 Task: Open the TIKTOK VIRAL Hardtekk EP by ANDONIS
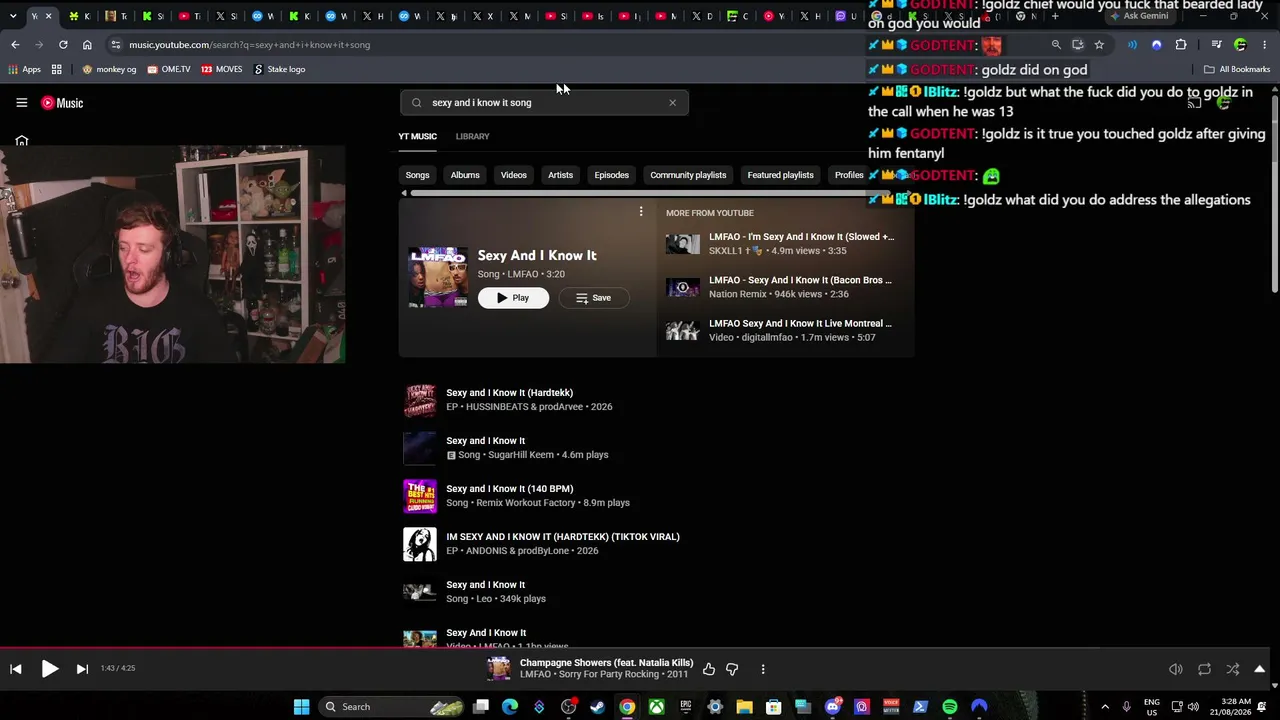(x=563, y=537)
